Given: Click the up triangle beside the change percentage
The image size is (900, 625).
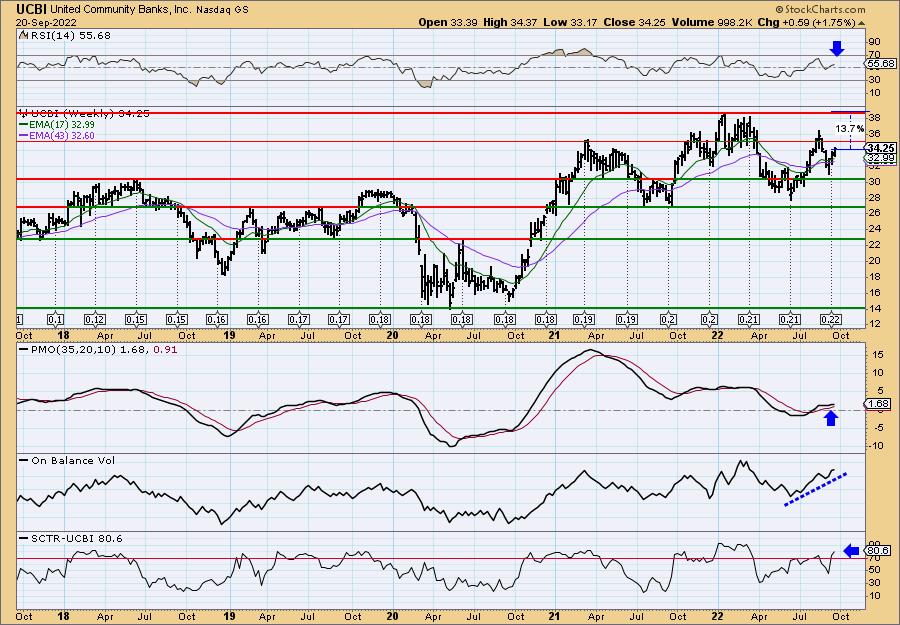Looking at the screenshot, I should 862,22.
